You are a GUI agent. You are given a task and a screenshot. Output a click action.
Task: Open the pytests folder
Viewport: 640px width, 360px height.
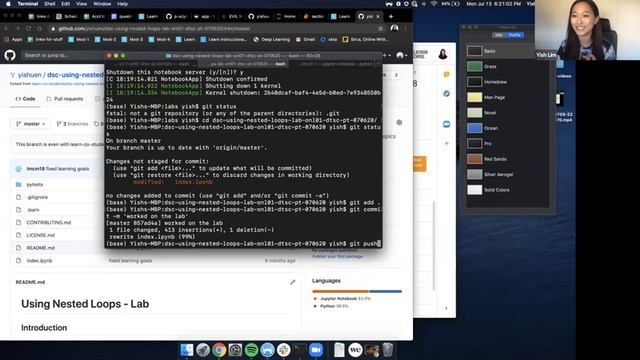[x=35, y=184]
